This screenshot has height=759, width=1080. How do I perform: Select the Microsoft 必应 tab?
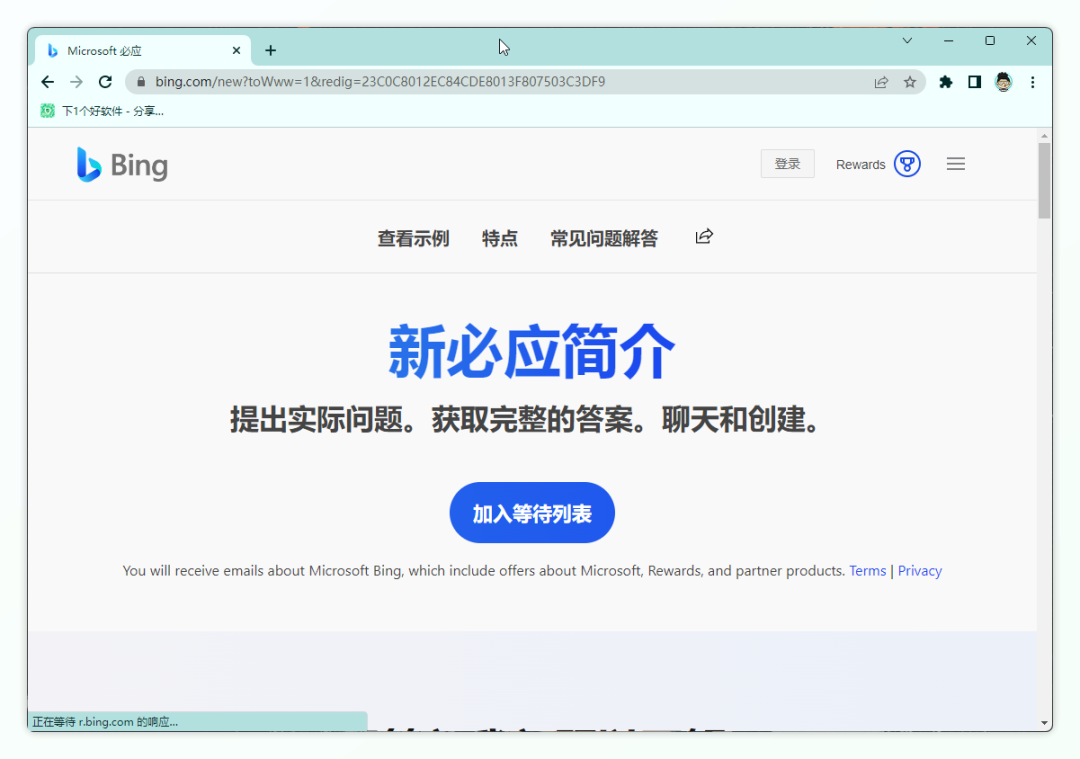point(143,51)
